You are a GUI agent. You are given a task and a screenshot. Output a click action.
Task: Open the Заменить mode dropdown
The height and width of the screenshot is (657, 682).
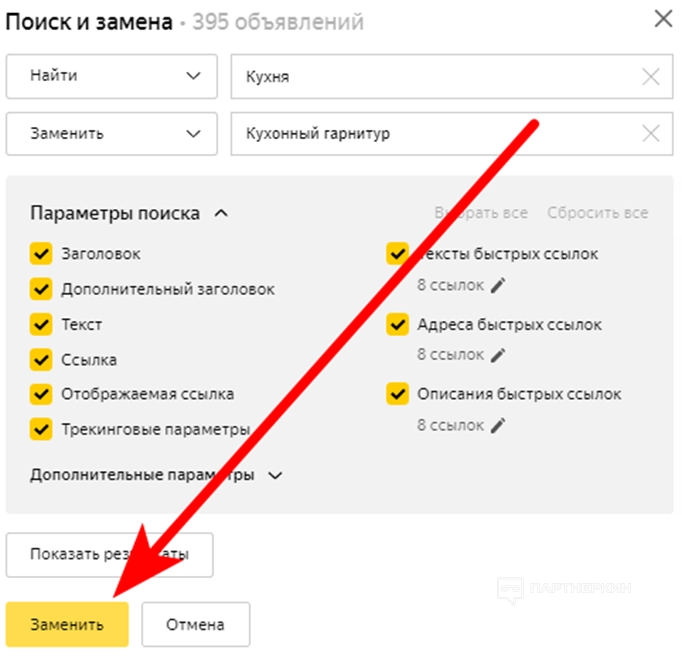111,133
